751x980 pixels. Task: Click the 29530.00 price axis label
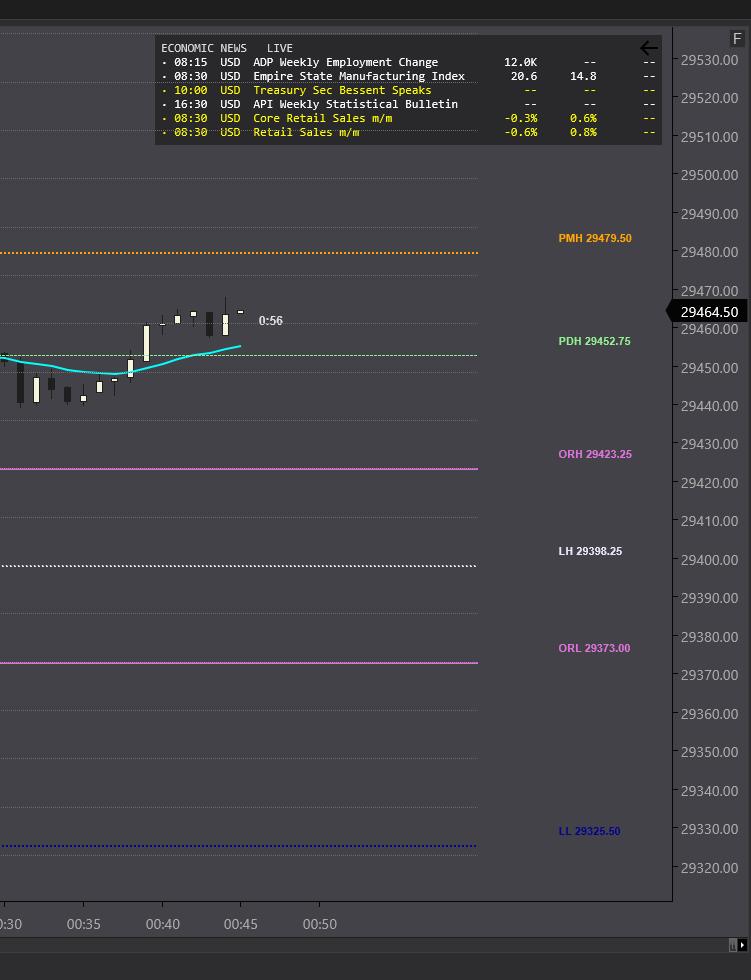(x=709, y=60)
